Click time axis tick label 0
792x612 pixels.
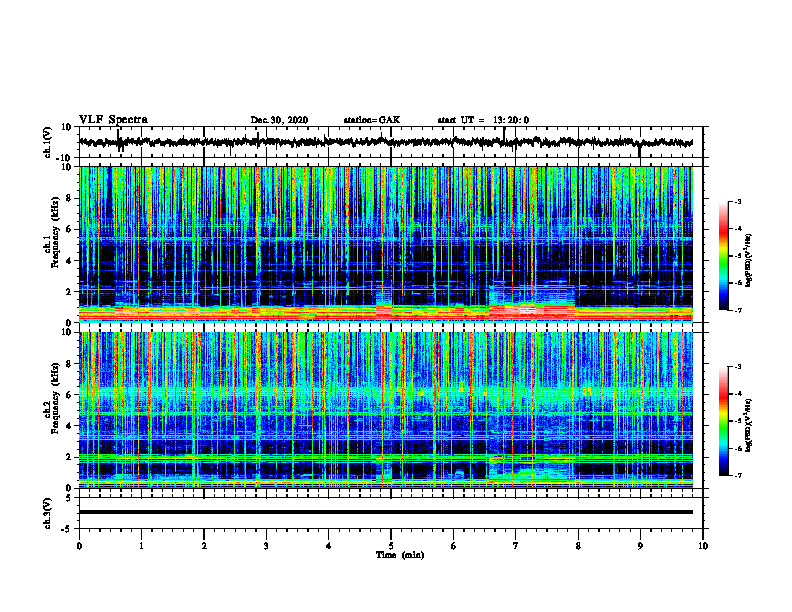79,546
